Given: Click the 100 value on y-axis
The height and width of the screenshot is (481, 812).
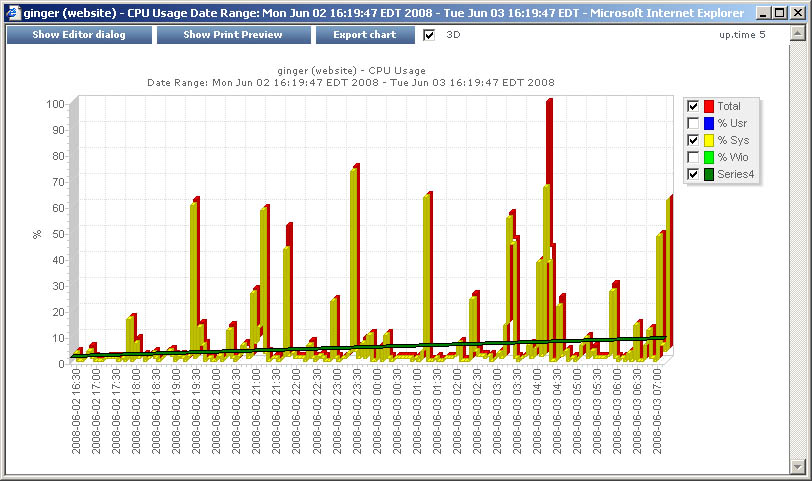Looking at the screenshot, I should [x=55, y=104].
